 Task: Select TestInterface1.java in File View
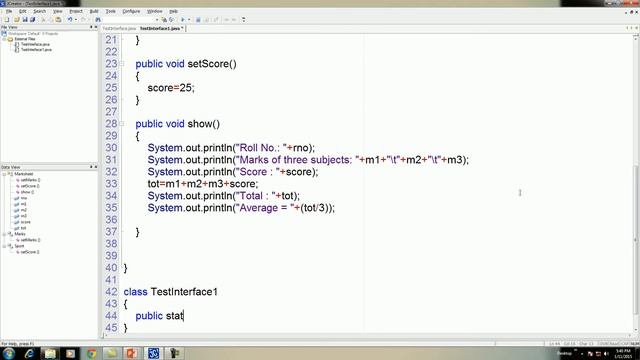click(x=36, y=49)
